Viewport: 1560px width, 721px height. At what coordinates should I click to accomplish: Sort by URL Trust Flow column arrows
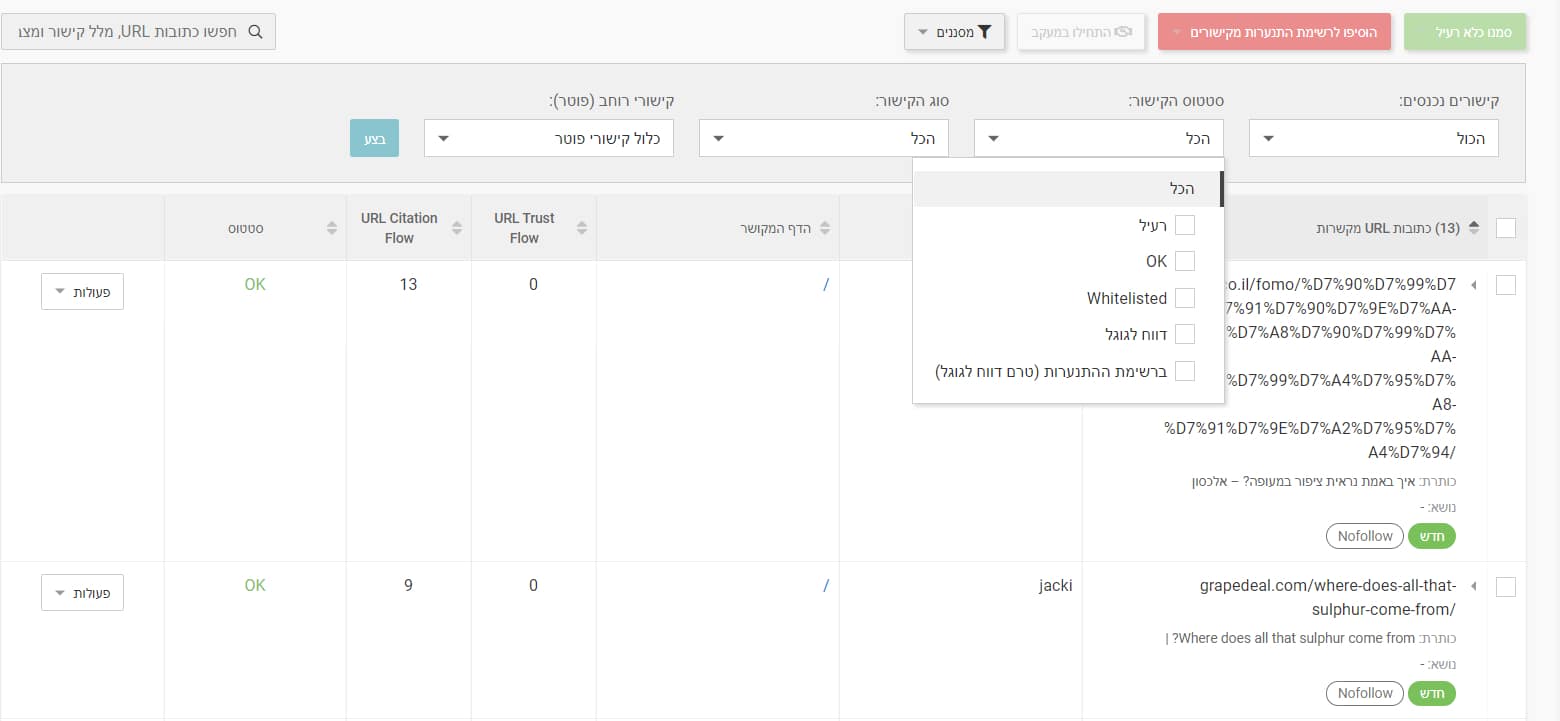(582, 228)
